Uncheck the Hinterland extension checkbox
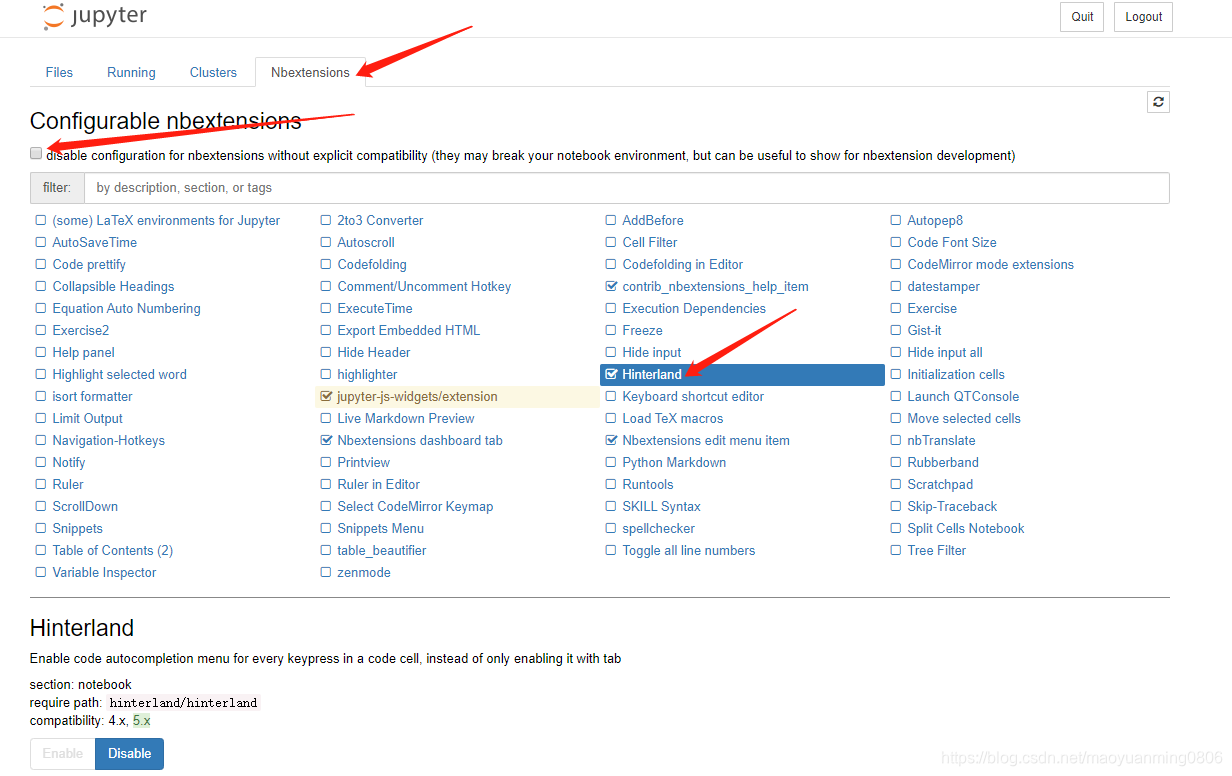This screenshot has width=1232, height=776. pyautogui.click(x=611, y=375)
